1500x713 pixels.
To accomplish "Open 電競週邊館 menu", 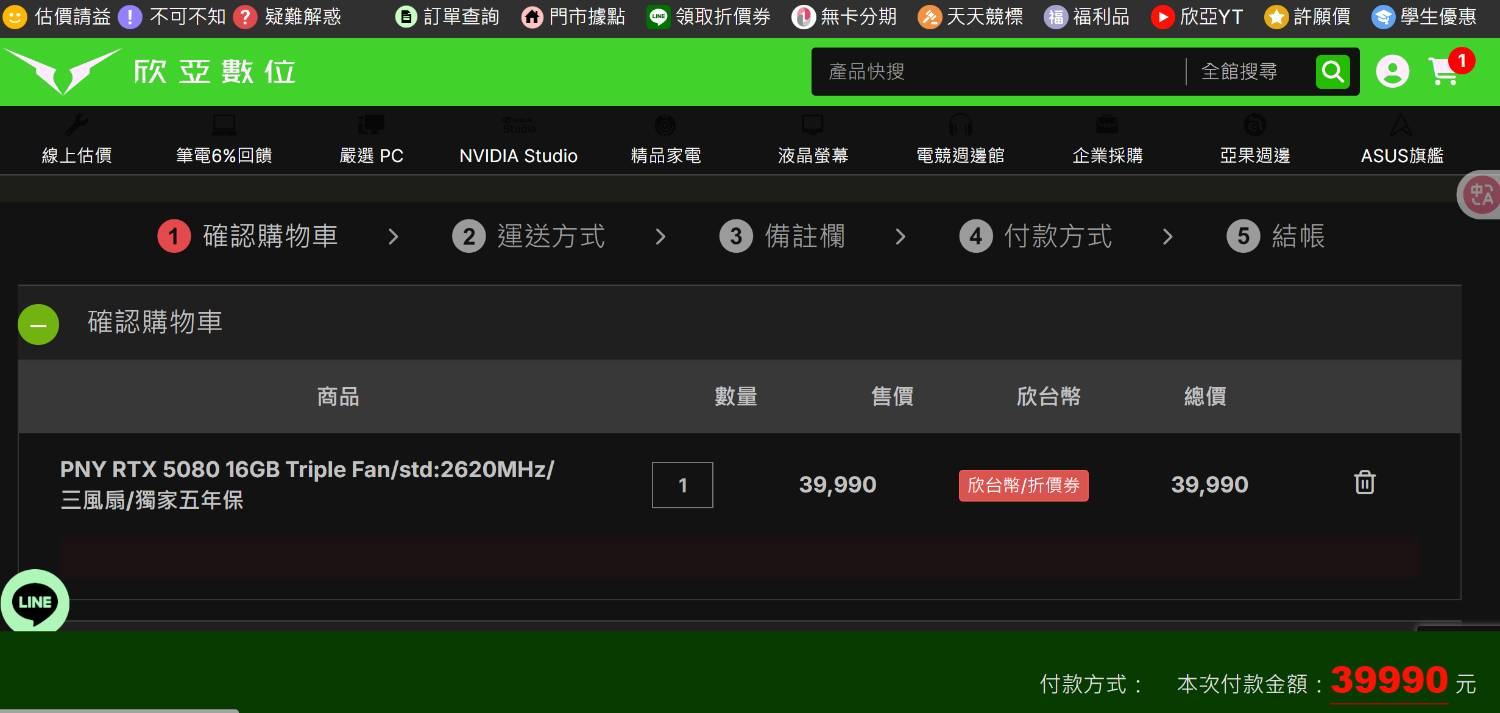I will click(x=960, y=140).
